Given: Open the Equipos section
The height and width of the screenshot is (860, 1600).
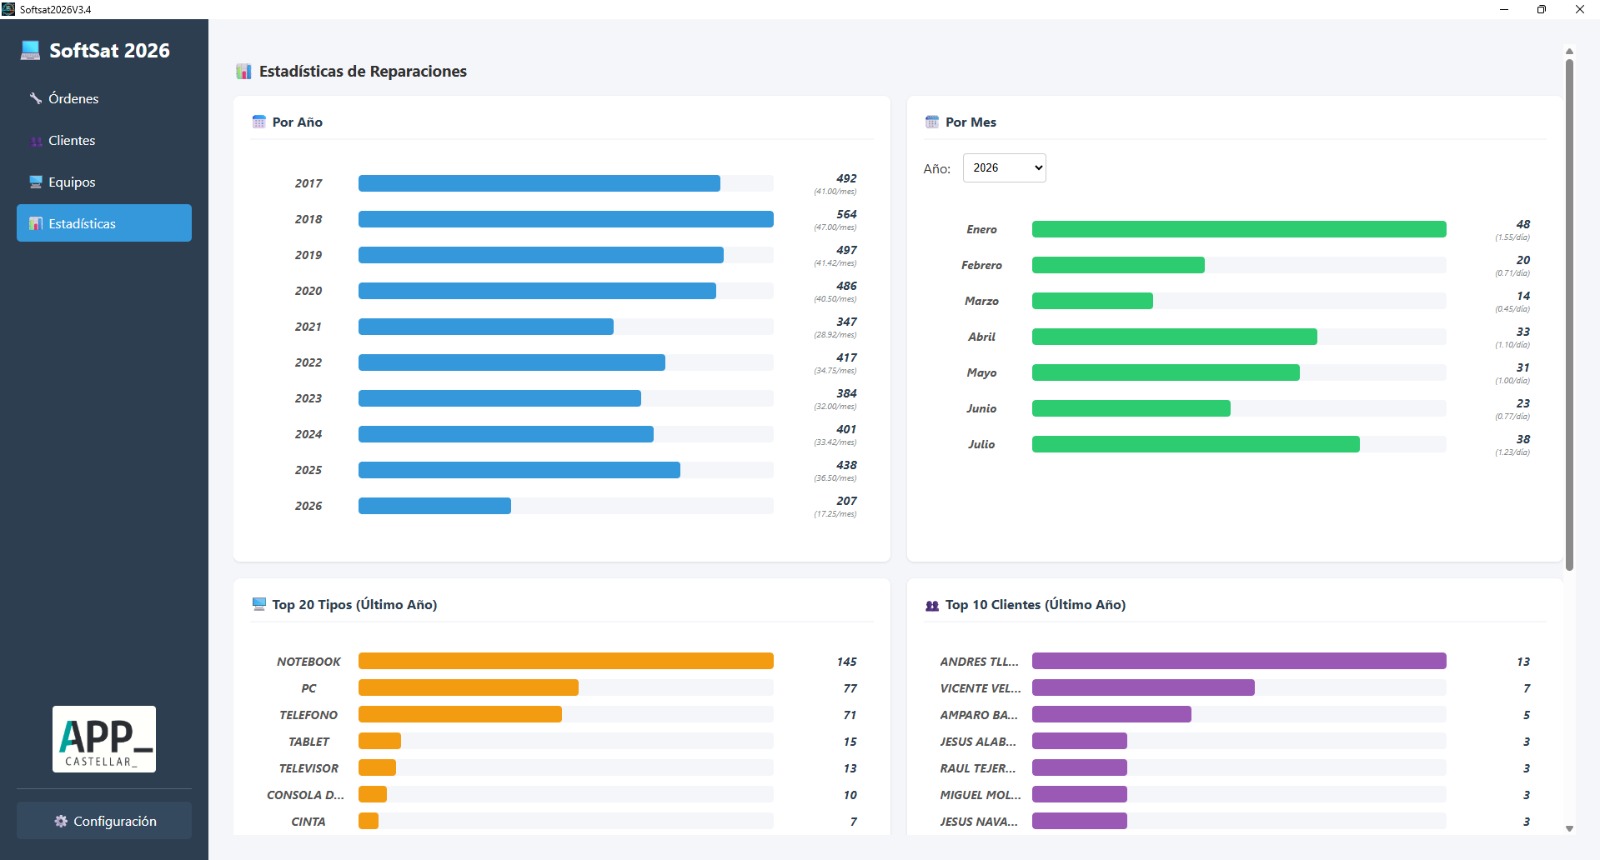Looking at the screenshot, I should [104, 182].
